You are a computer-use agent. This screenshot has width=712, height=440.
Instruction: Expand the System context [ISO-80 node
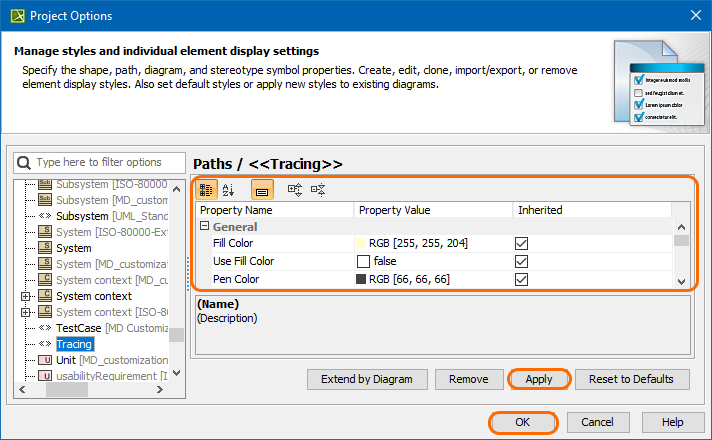[x=26, y=312]
